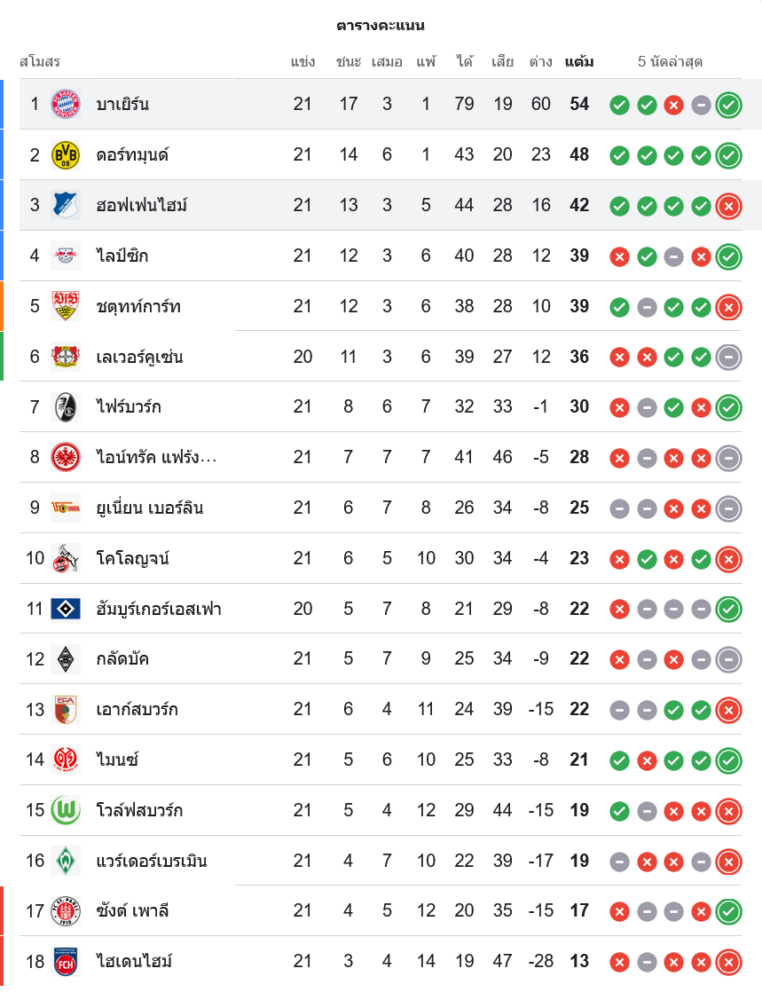Click the Werder Bremen logo
Viewport: 762px width, 1000px height.
65,860
